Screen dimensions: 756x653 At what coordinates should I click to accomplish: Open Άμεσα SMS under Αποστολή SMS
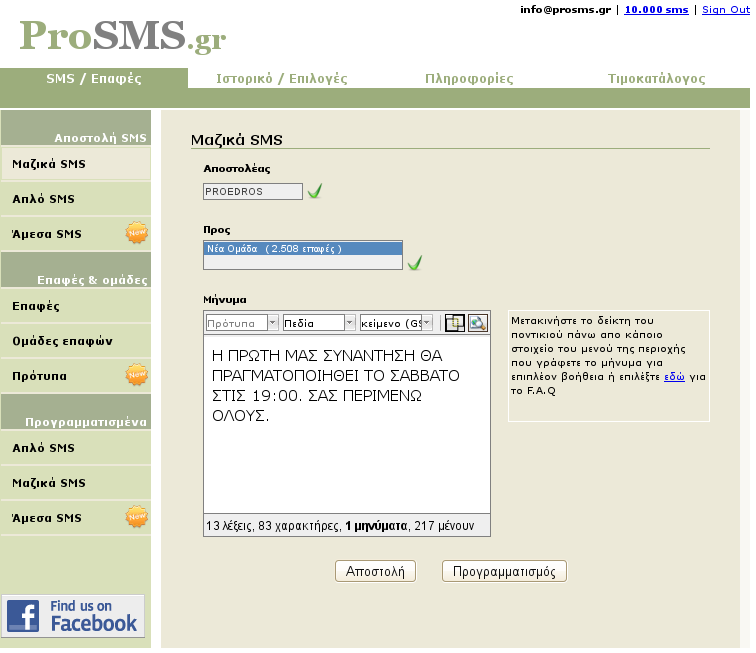point(76,234)
